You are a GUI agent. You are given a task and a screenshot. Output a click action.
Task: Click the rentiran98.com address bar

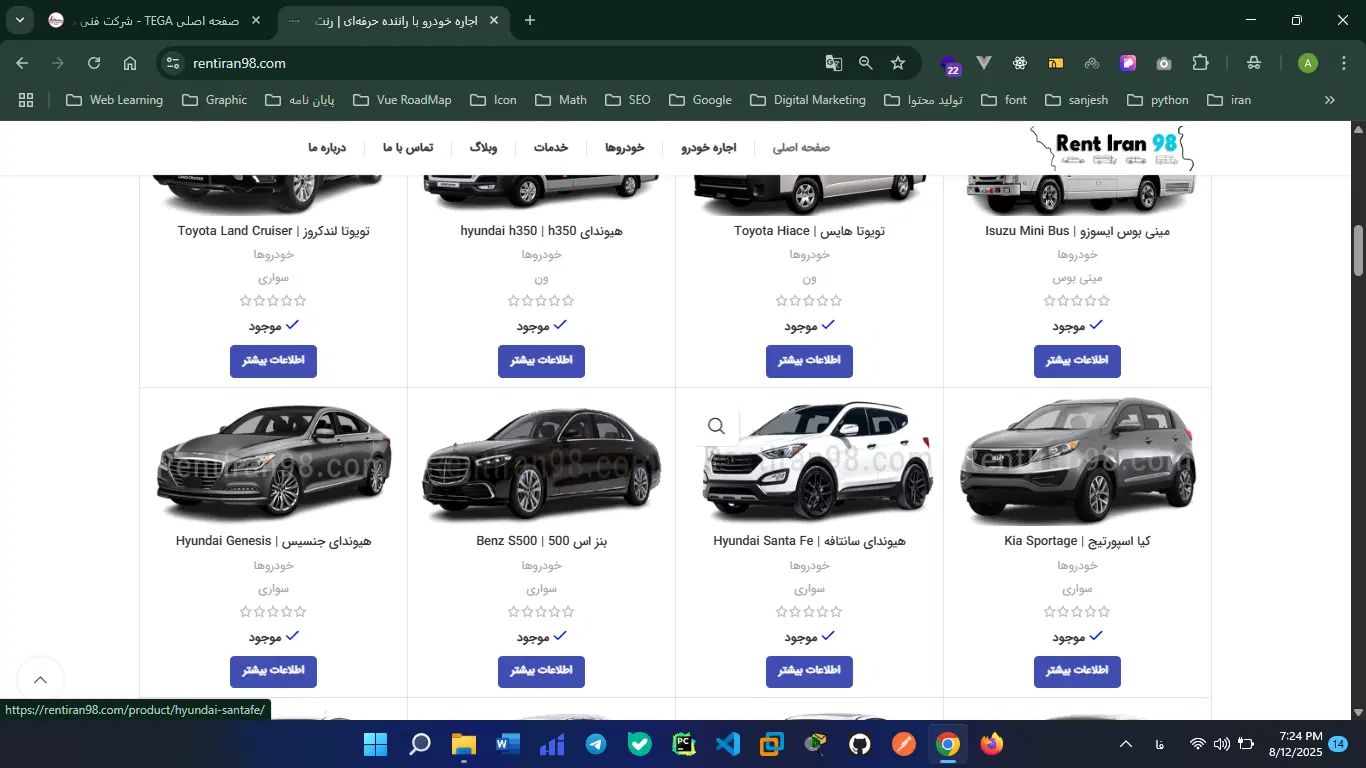click(x=500, y=63)
